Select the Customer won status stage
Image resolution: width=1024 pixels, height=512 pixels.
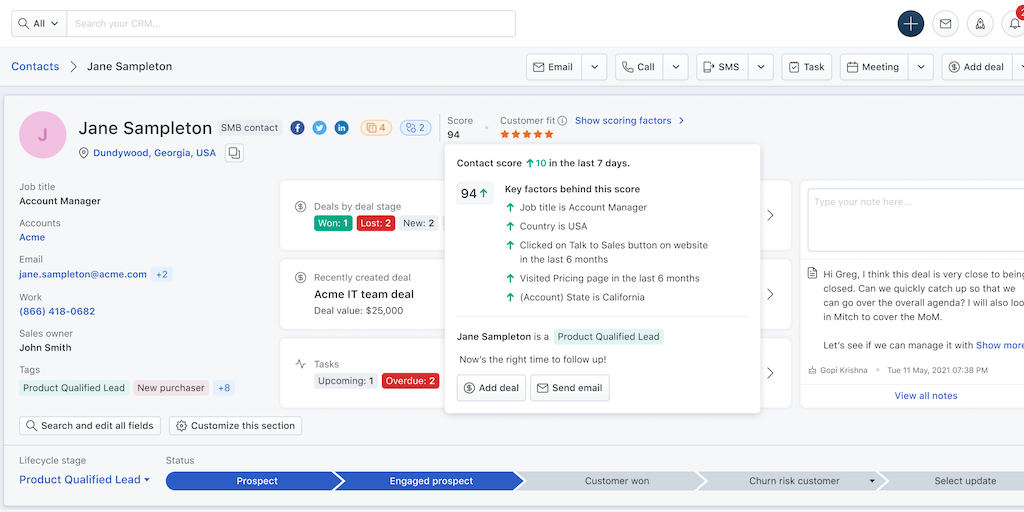click(616, 481)
